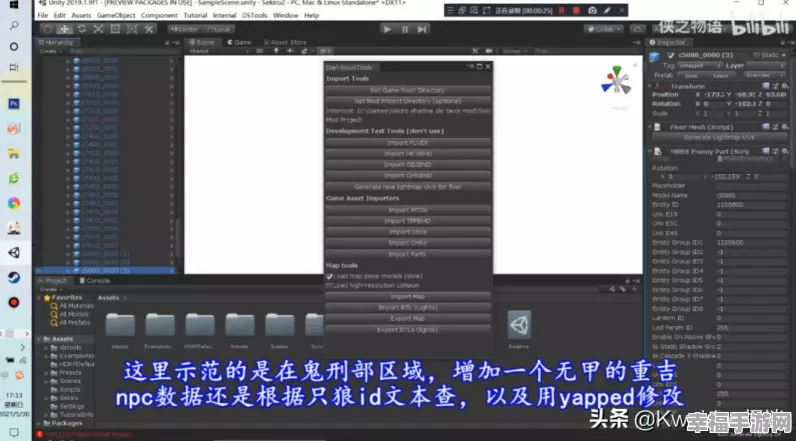Open Flver Mesh component help icon

[x=766, y=127]
